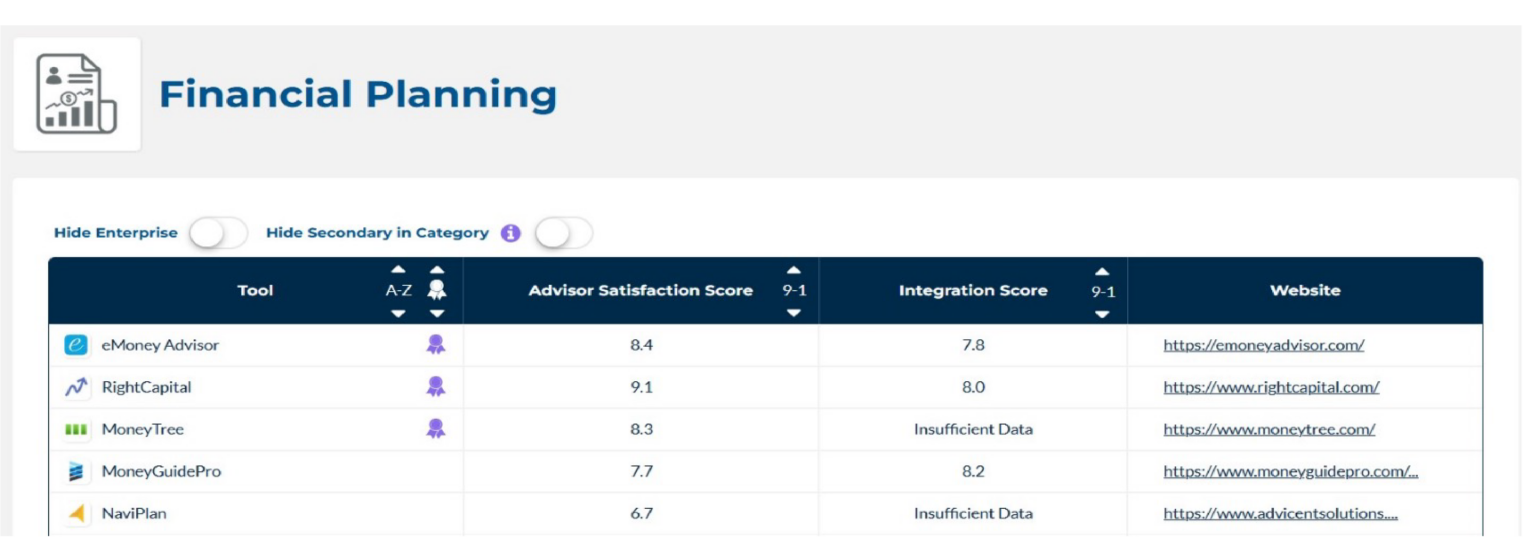
Task: Click the eMoney Advisor logo icon
Action: tap(76, 345)
